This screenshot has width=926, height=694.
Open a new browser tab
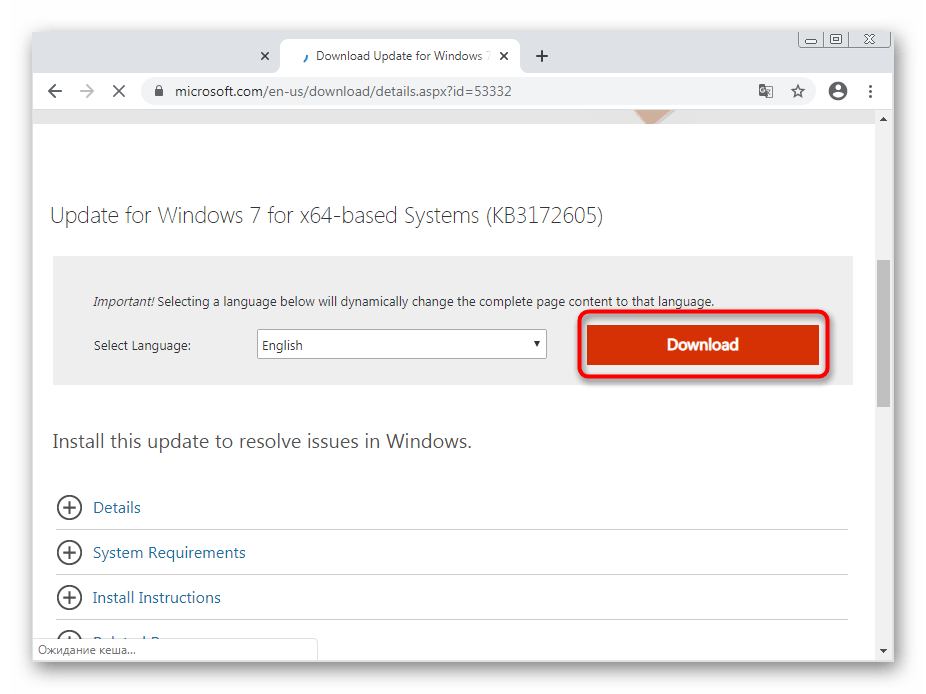tap(542, 56)
